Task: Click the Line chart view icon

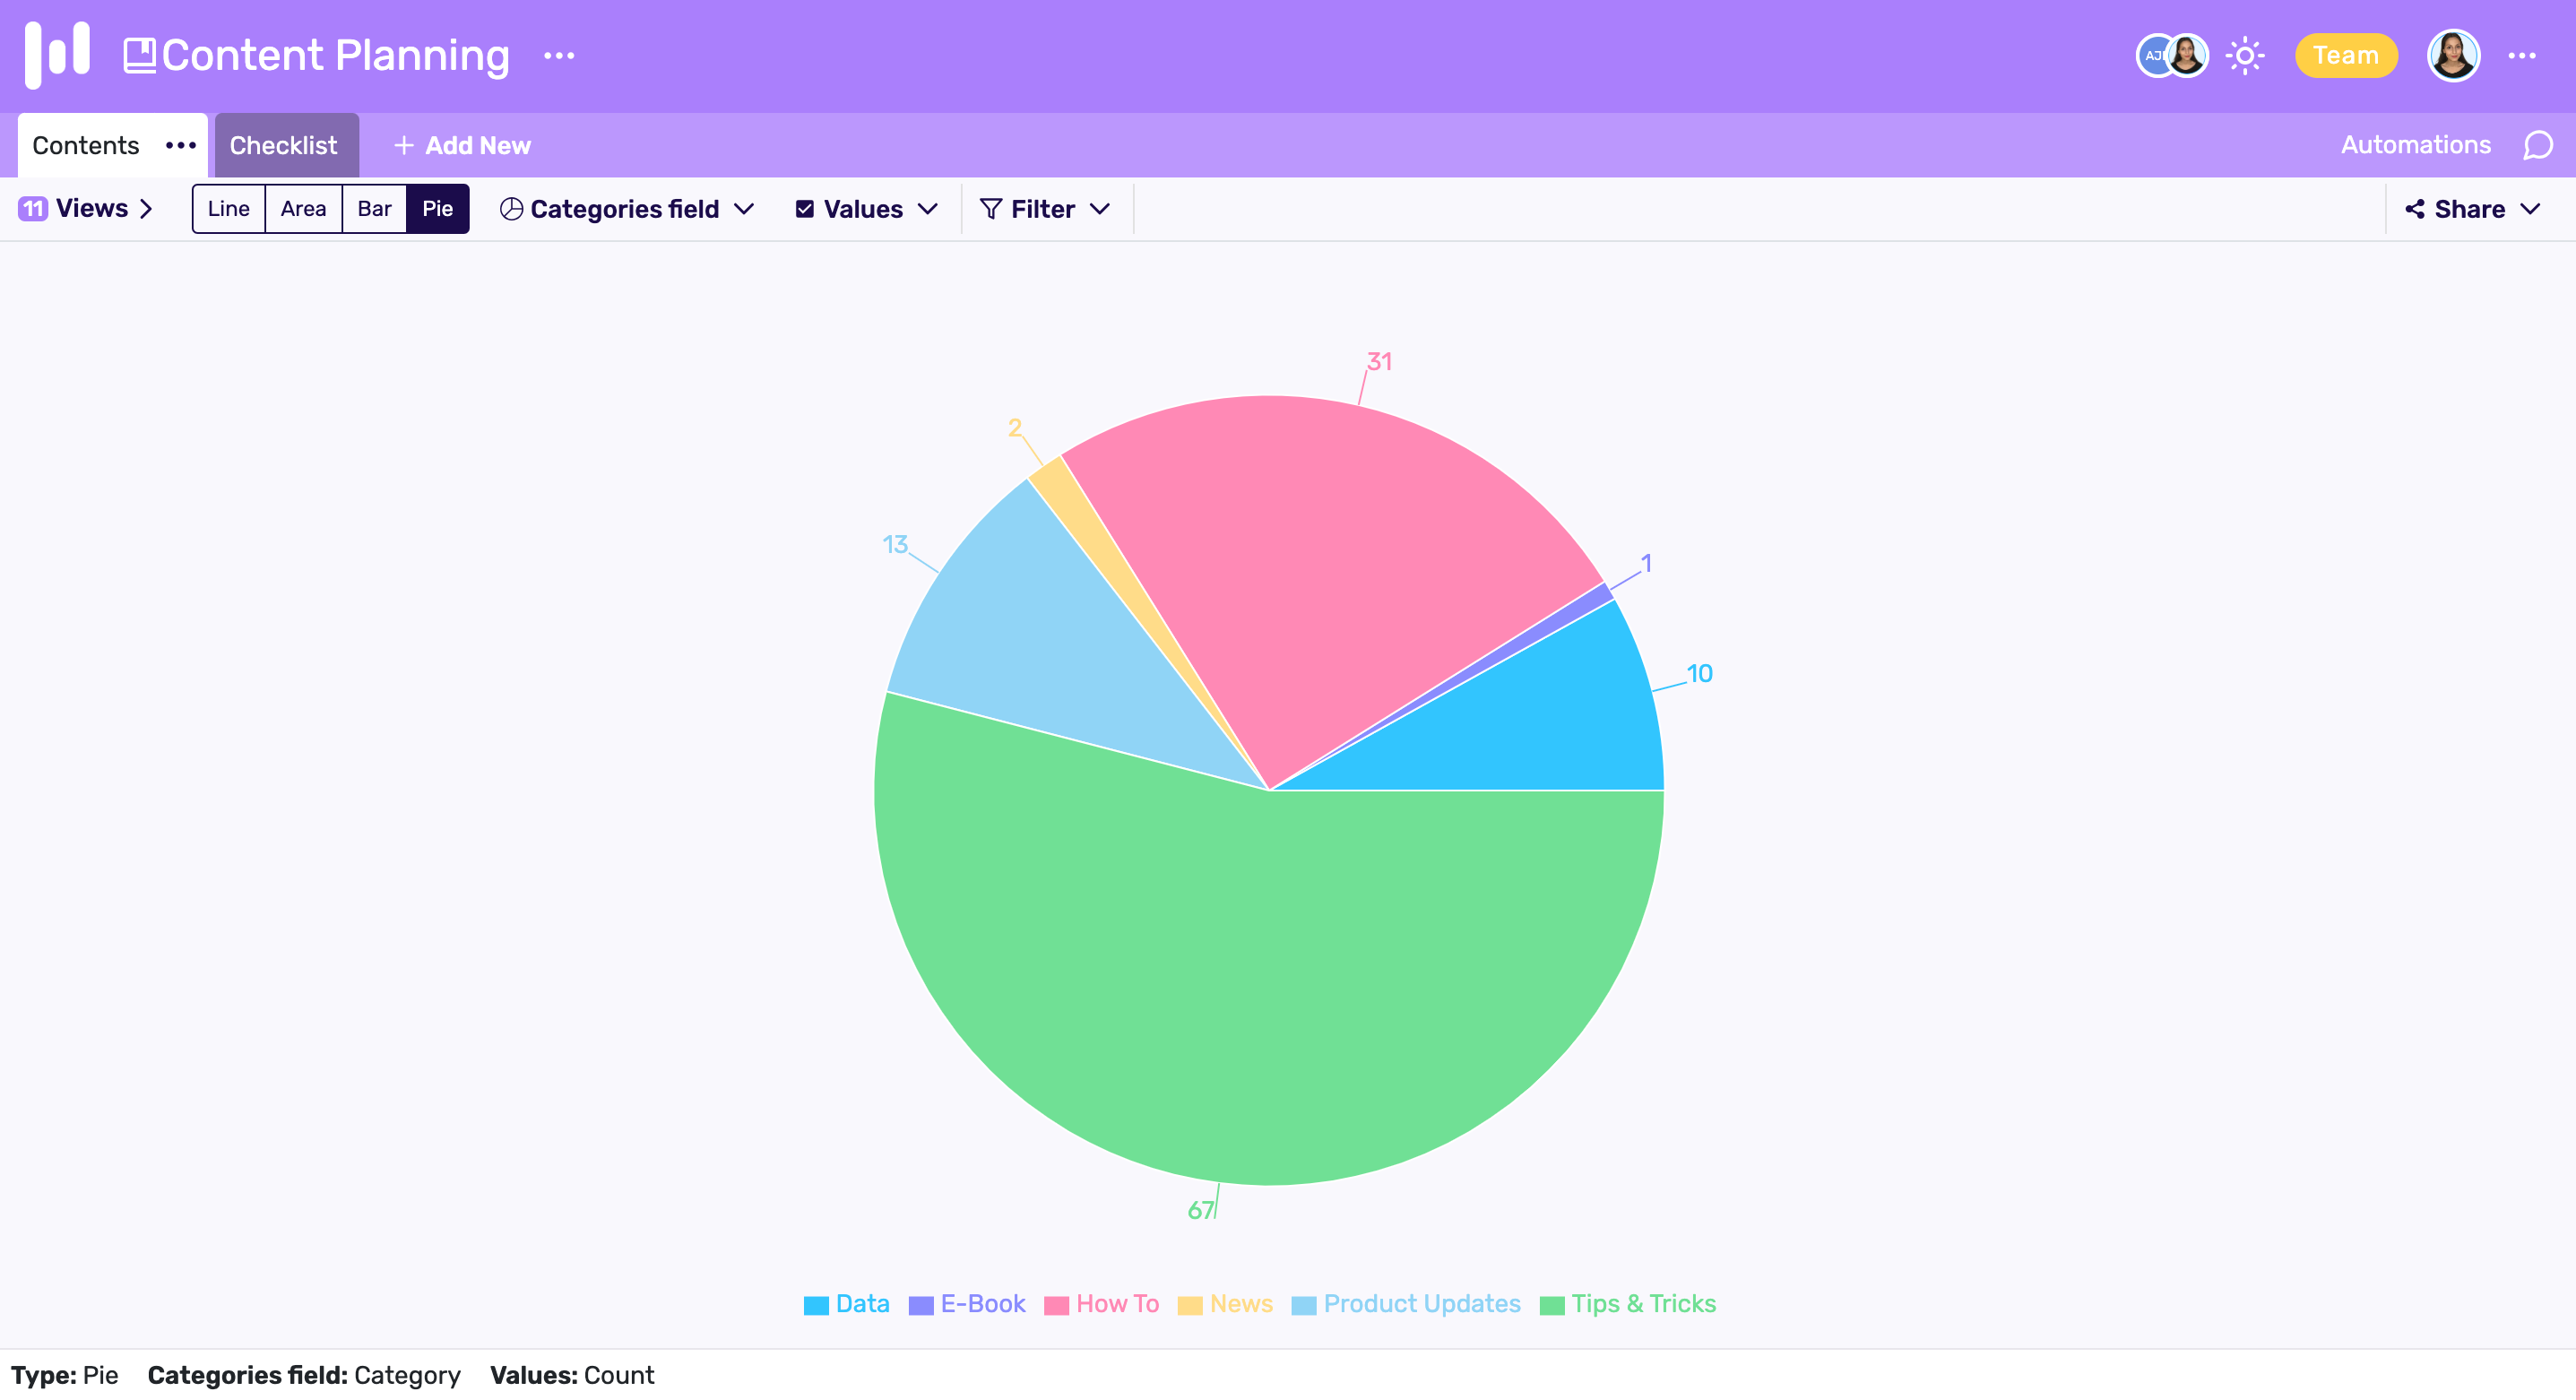Action: 226,209
